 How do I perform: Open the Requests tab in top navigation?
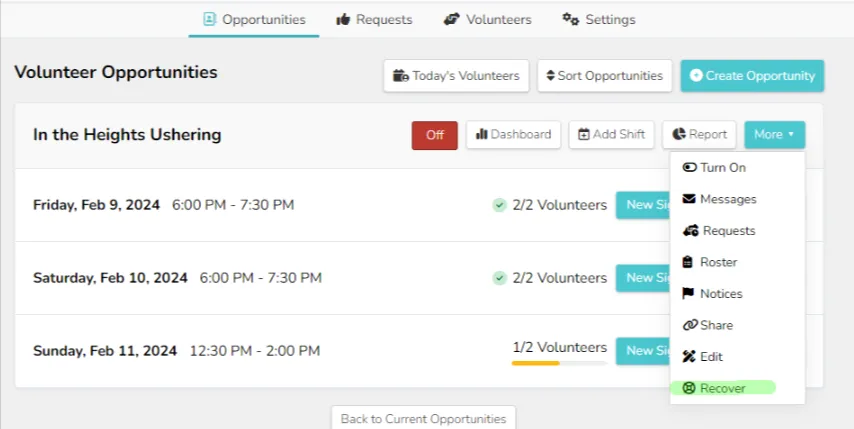[374, 20]
